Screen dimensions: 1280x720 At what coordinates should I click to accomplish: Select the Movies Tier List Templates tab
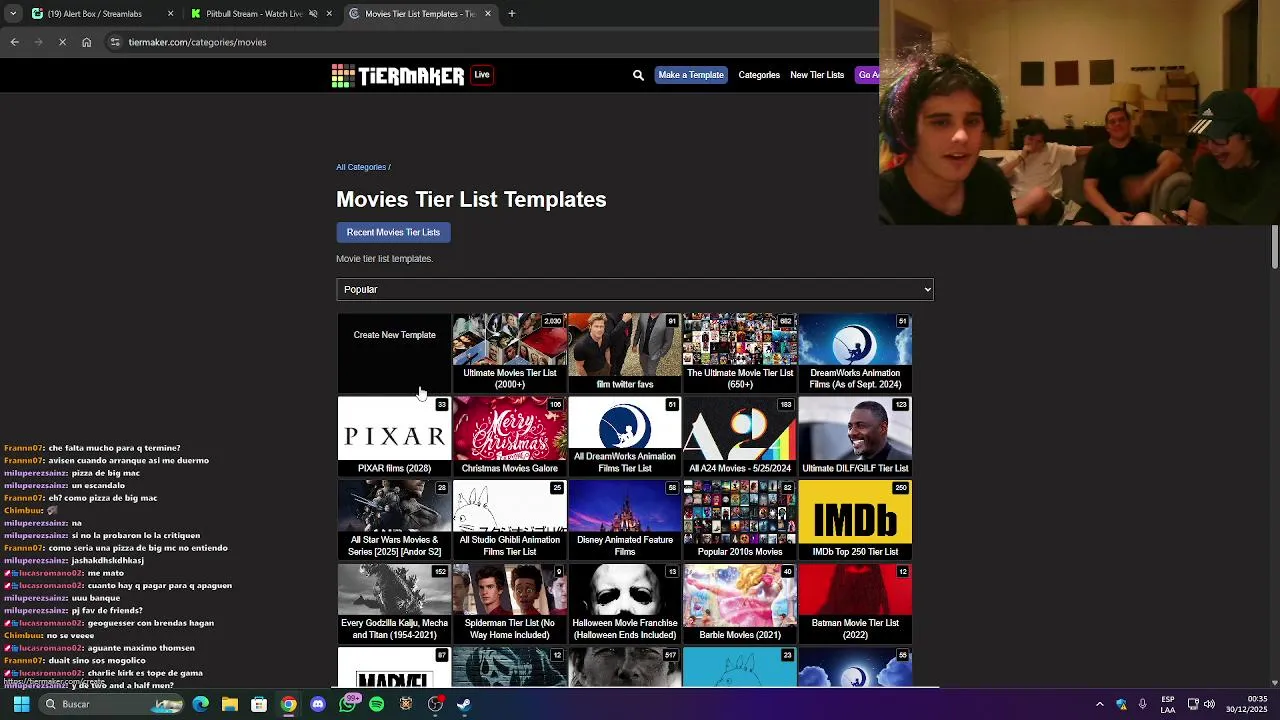pos(420,14)
